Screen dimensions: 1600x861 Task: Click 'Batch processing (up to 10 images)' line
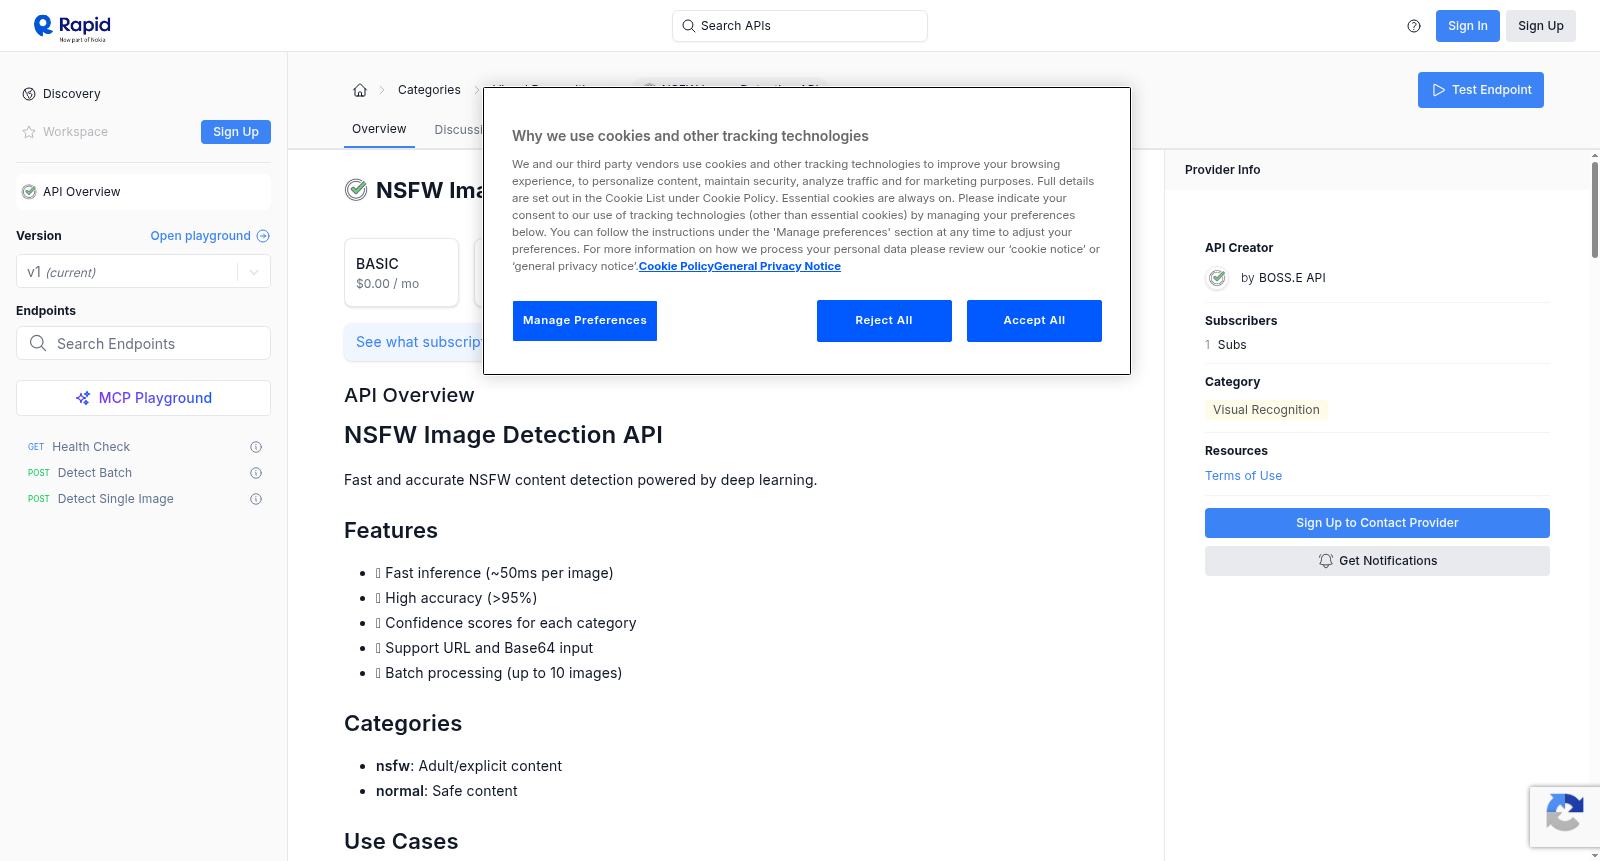(x=499, y=673)
